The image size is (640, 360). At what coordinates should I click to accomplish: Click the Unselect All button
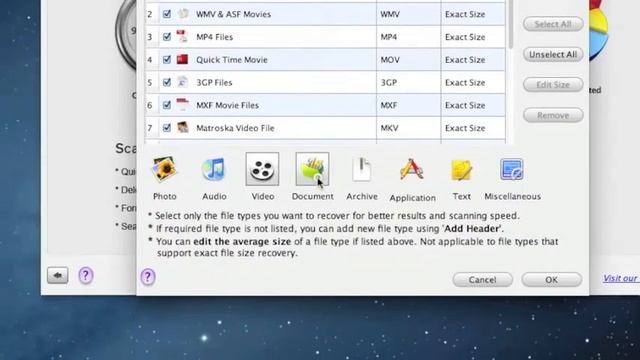(553, 54)
